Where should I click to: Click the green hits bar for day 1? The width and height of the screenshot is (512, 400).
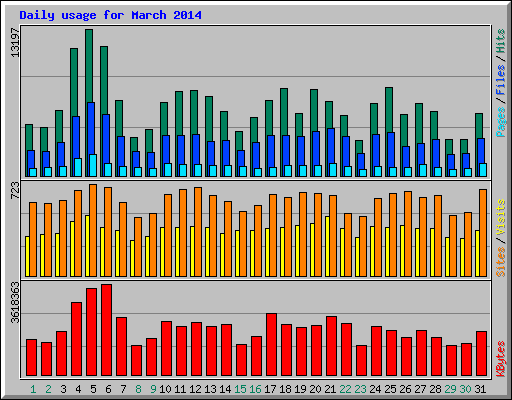click(29, 137)
